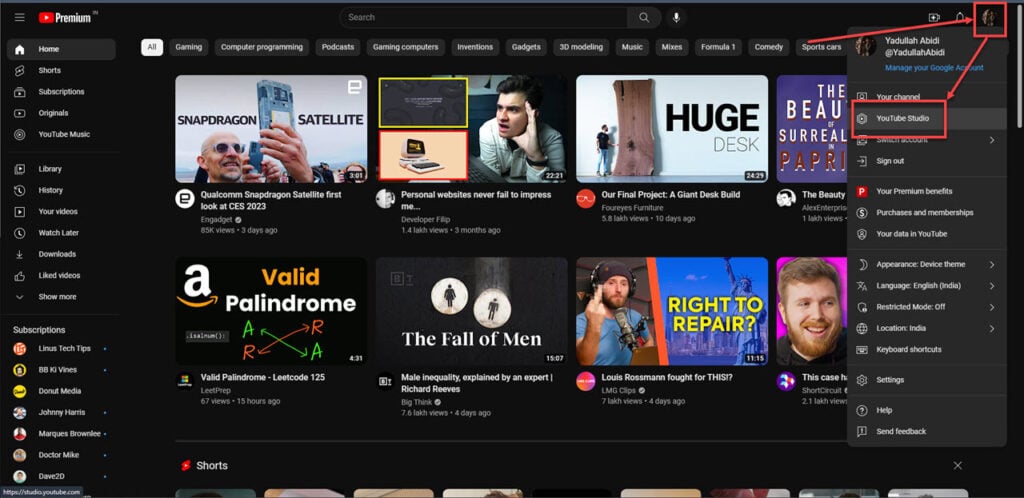Click Big Think channel name
1024x498 pixels.
pyautogui.click(x=417, y=402)
